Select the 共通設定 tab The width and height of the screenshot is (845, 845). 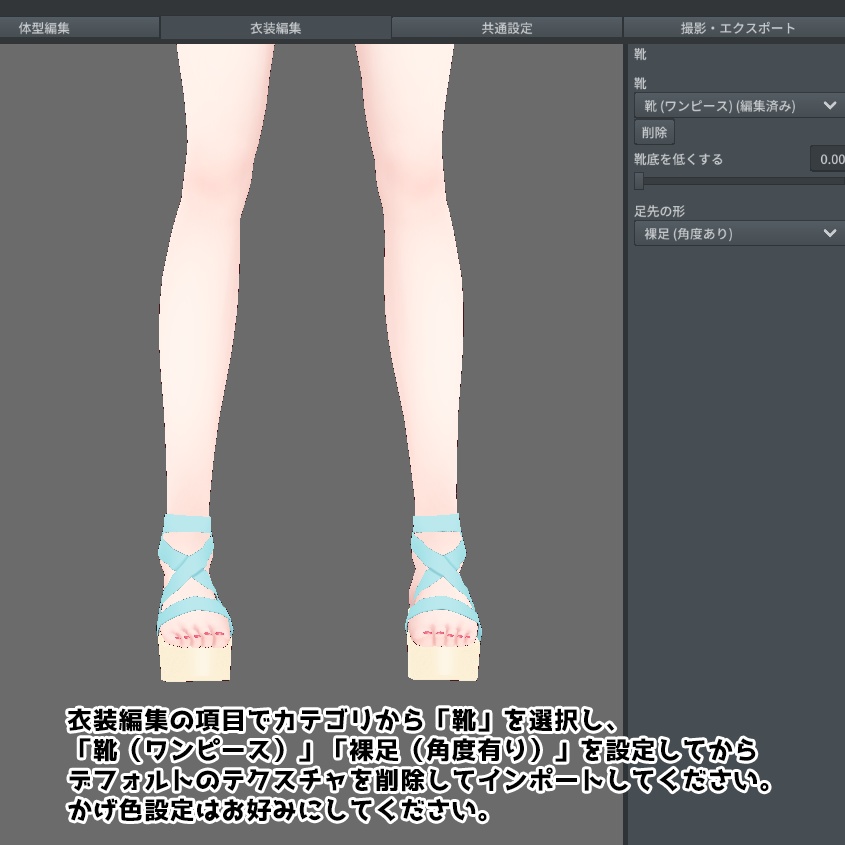coord(507,28)
